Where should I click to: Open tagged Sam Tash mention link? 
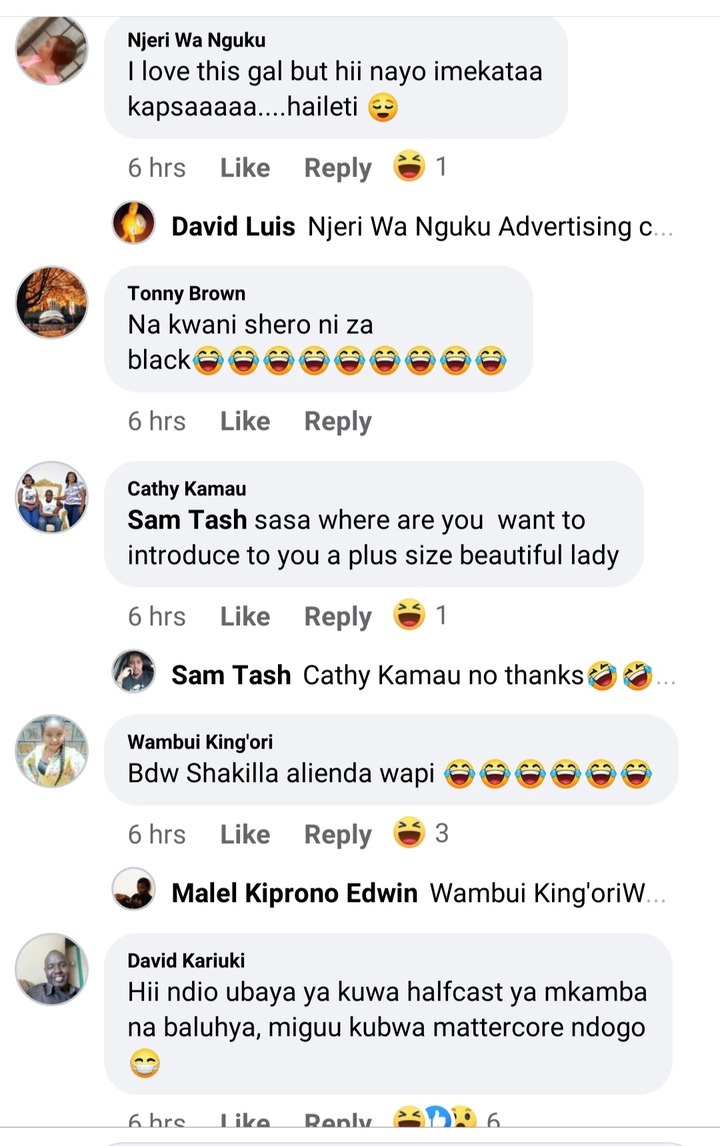(x=186, y=520)
